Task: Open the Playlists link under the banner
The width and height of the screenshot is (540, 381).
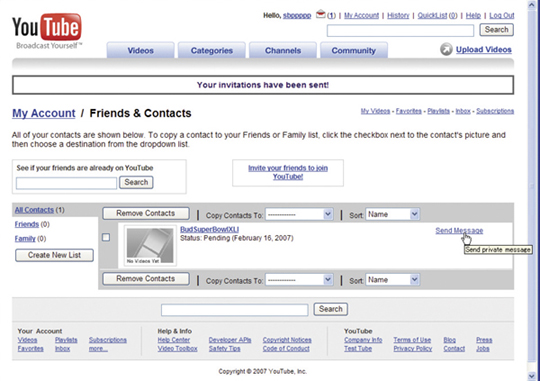Action: point(438,111)
